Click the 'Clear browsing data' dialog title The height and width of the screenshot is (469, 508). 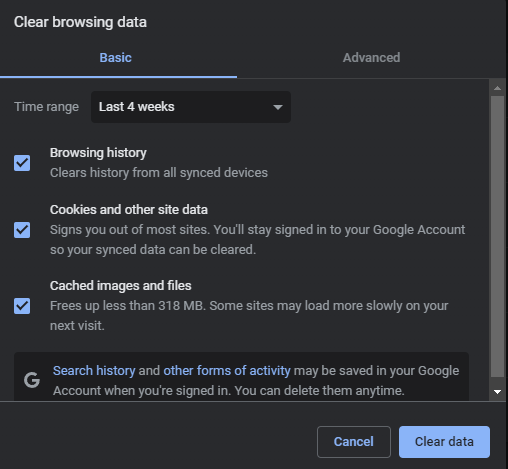pyautogui.click(x=80, y=22)
